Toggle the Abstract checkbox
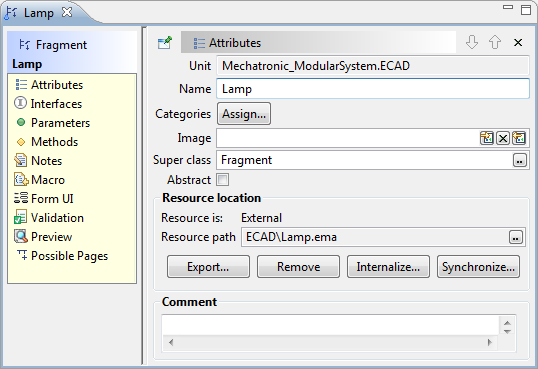The height and width of the screenshot is (369, 538). point(222,180)
